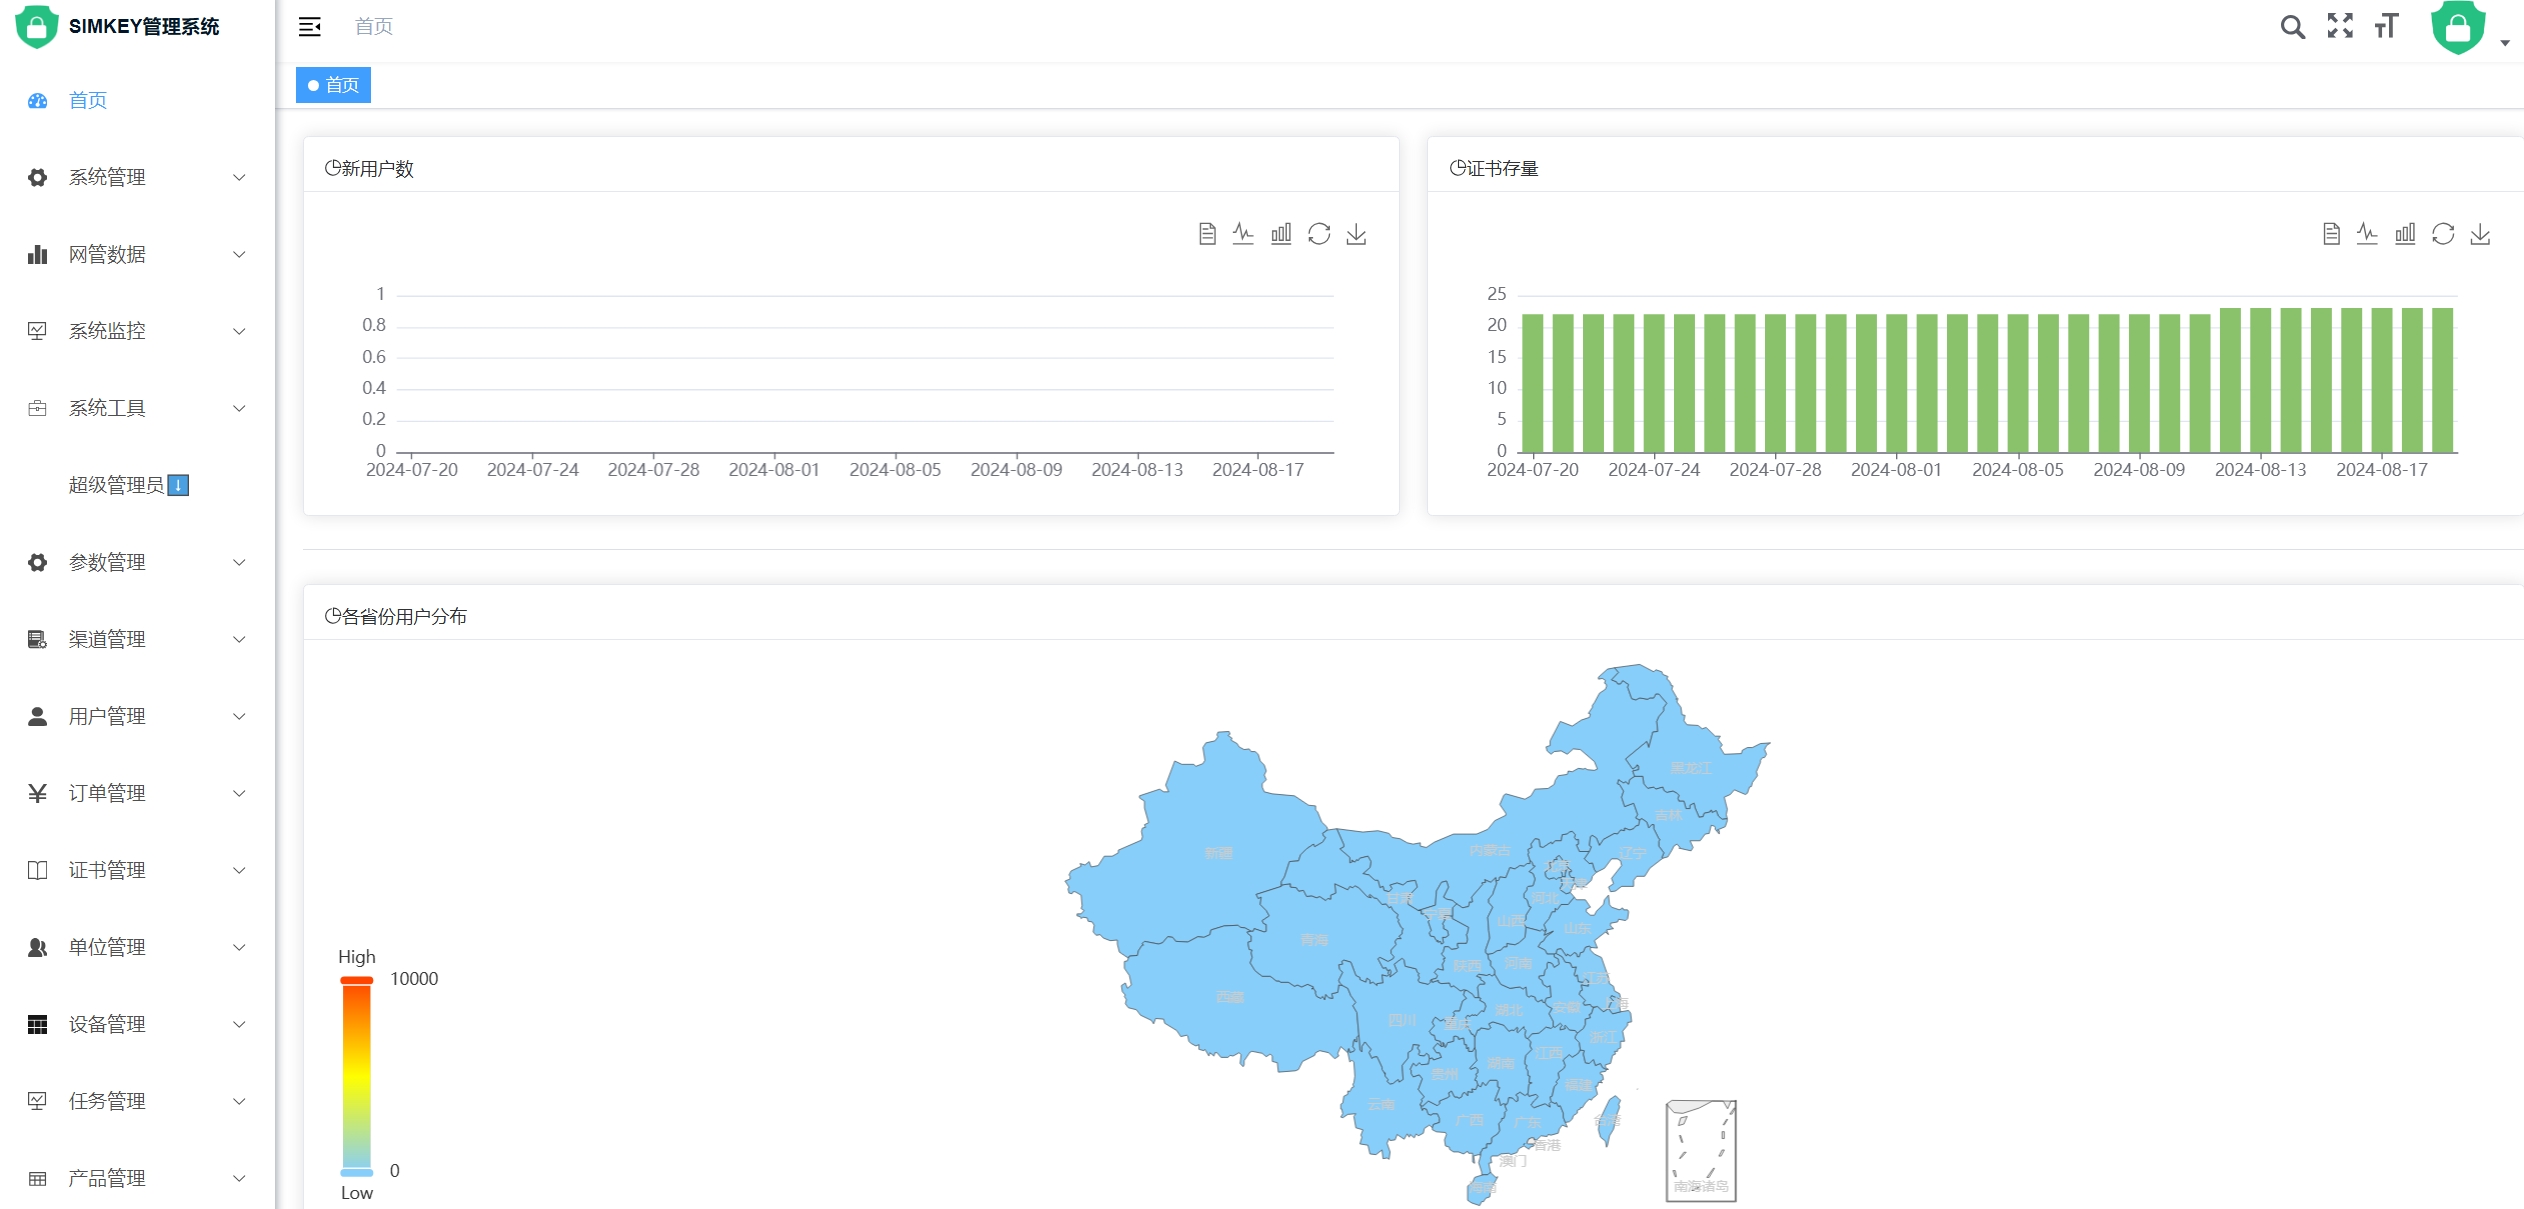
Task: Click the search magnifier icon in header
Action: coord(2292,27)
